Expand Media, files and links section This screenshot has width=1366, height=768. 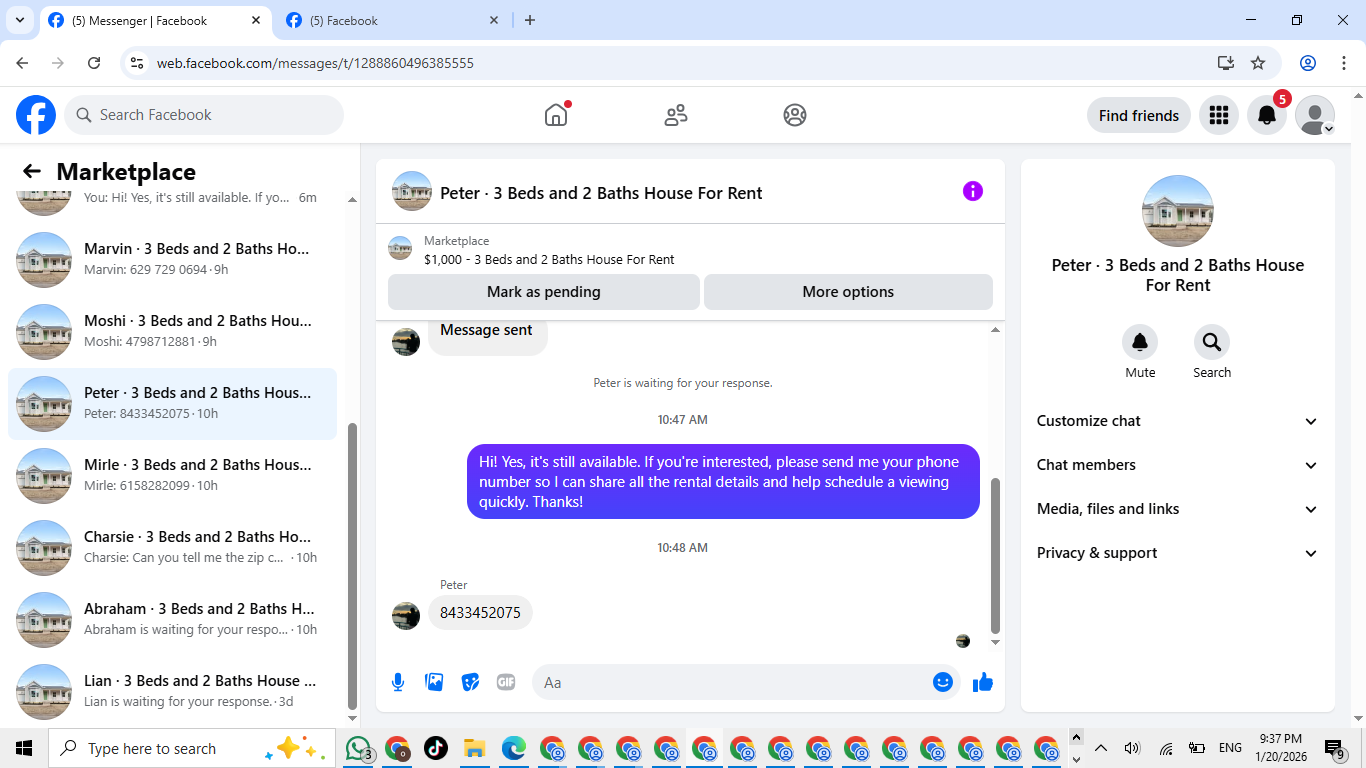tap(1178, 509)
